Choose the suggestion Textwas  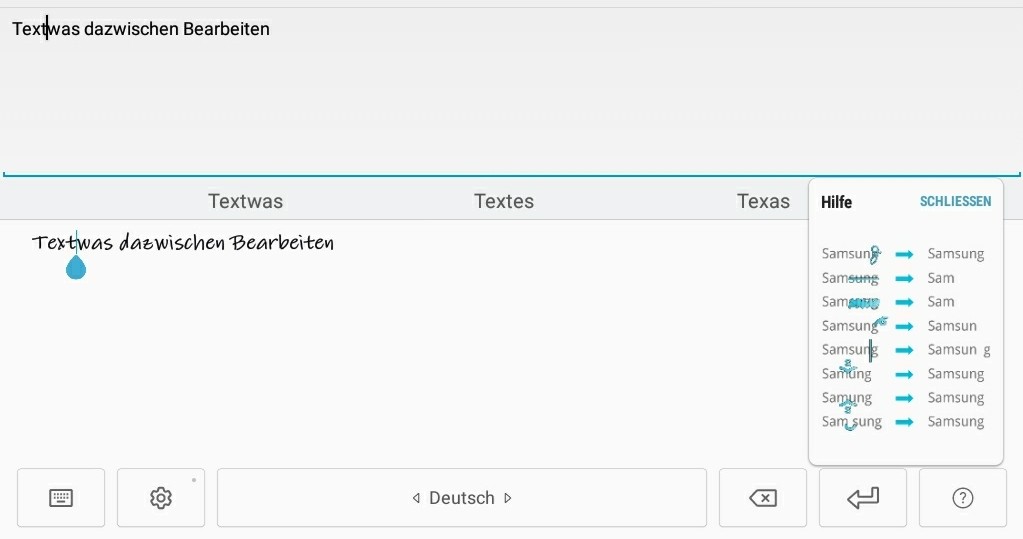(245, 201)
